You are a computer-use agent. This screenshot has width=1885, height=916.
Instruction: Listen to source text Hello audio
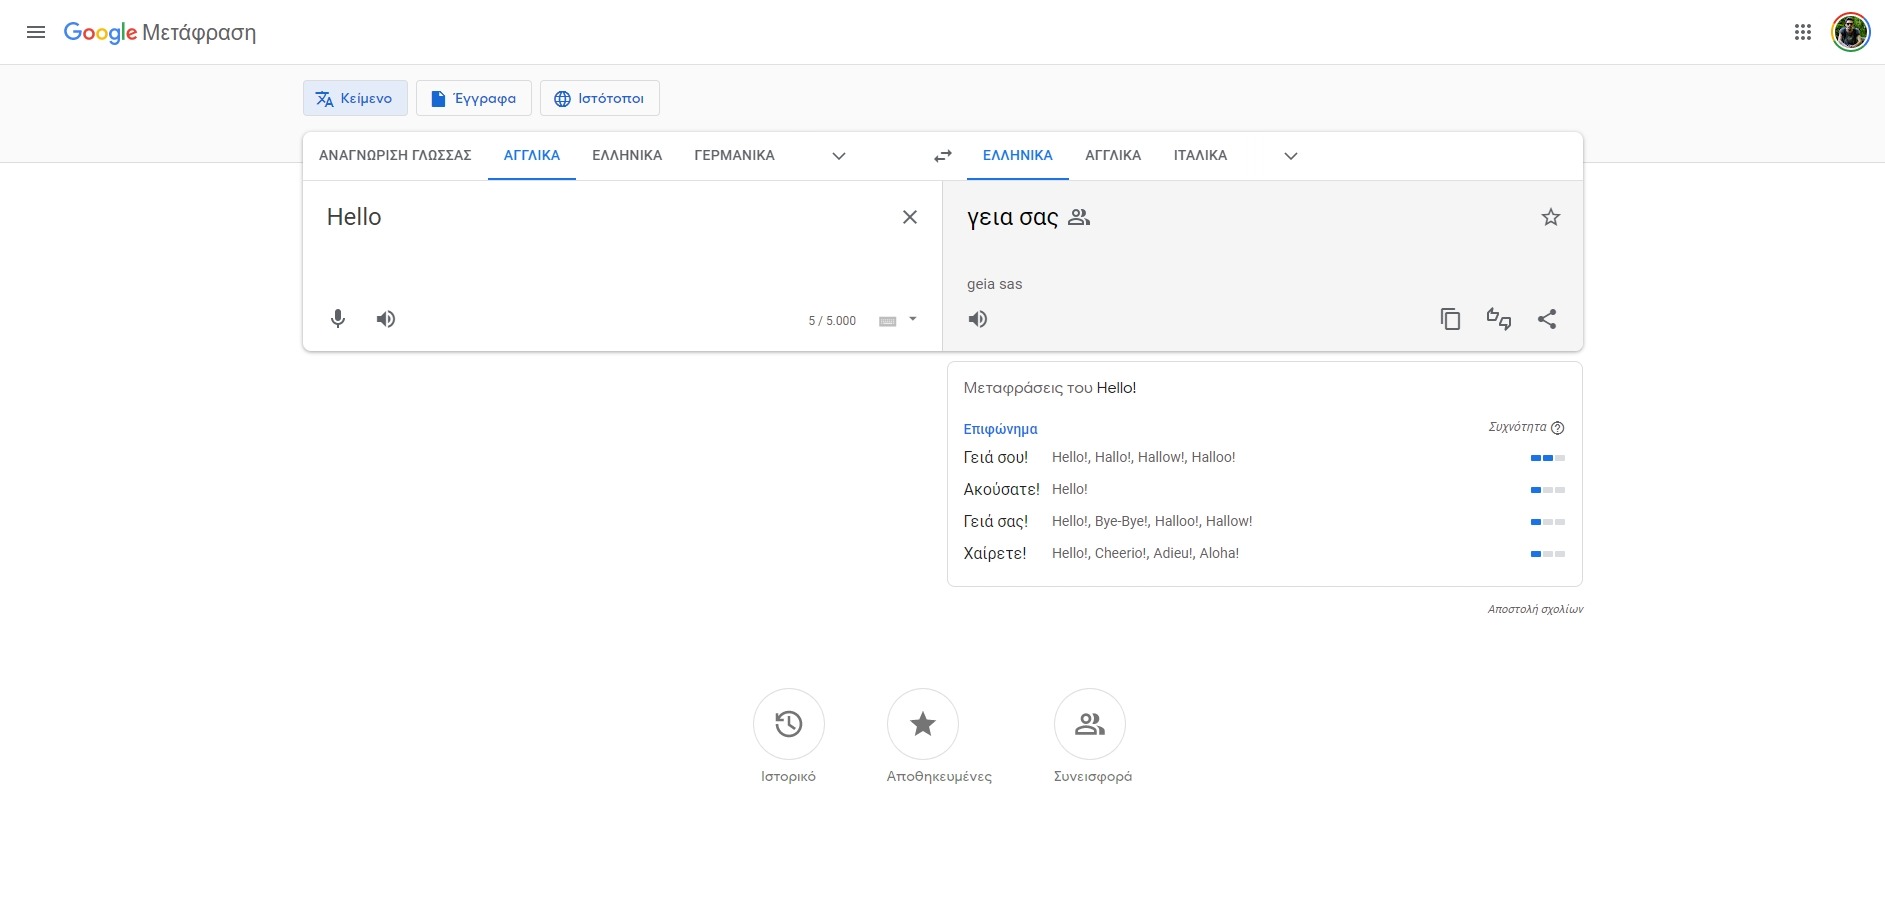(386, 319)
